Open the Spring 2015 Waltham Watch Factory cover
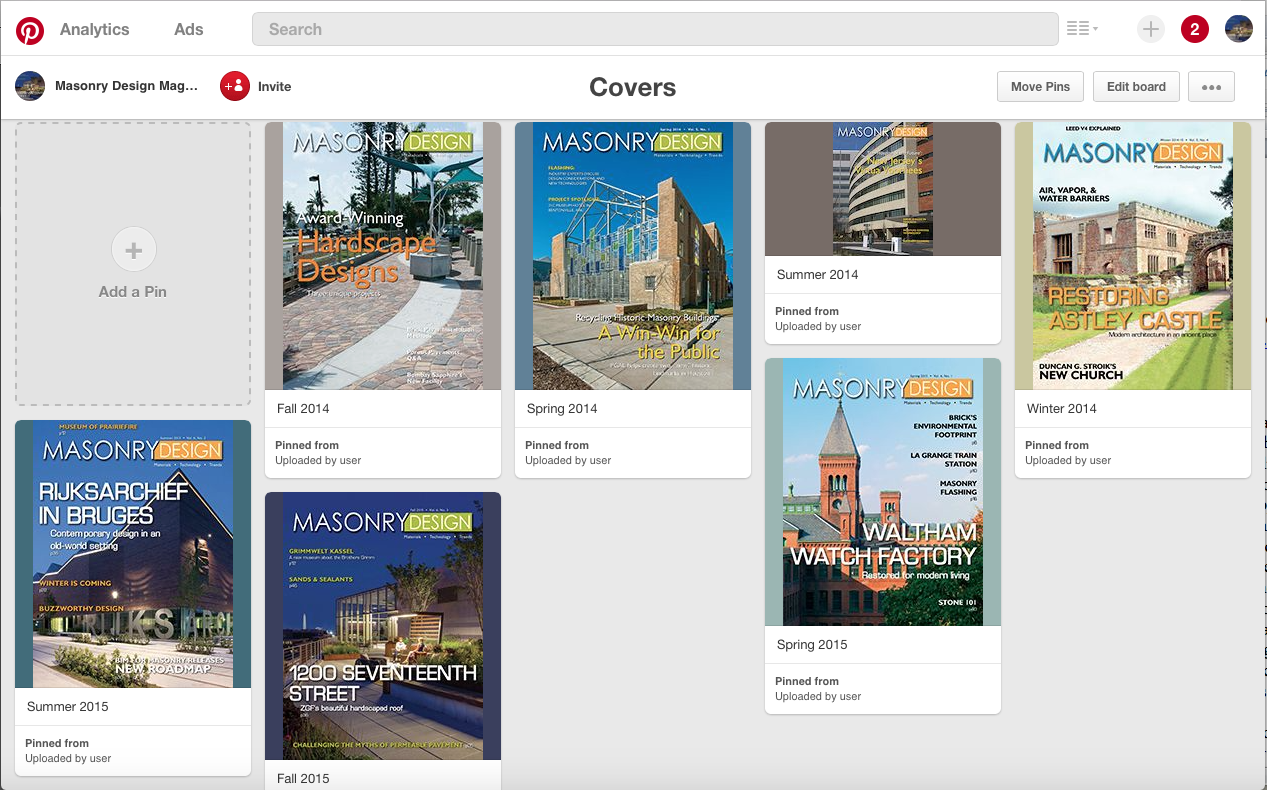The image size is (1267, 790). (x=883, y=492)
